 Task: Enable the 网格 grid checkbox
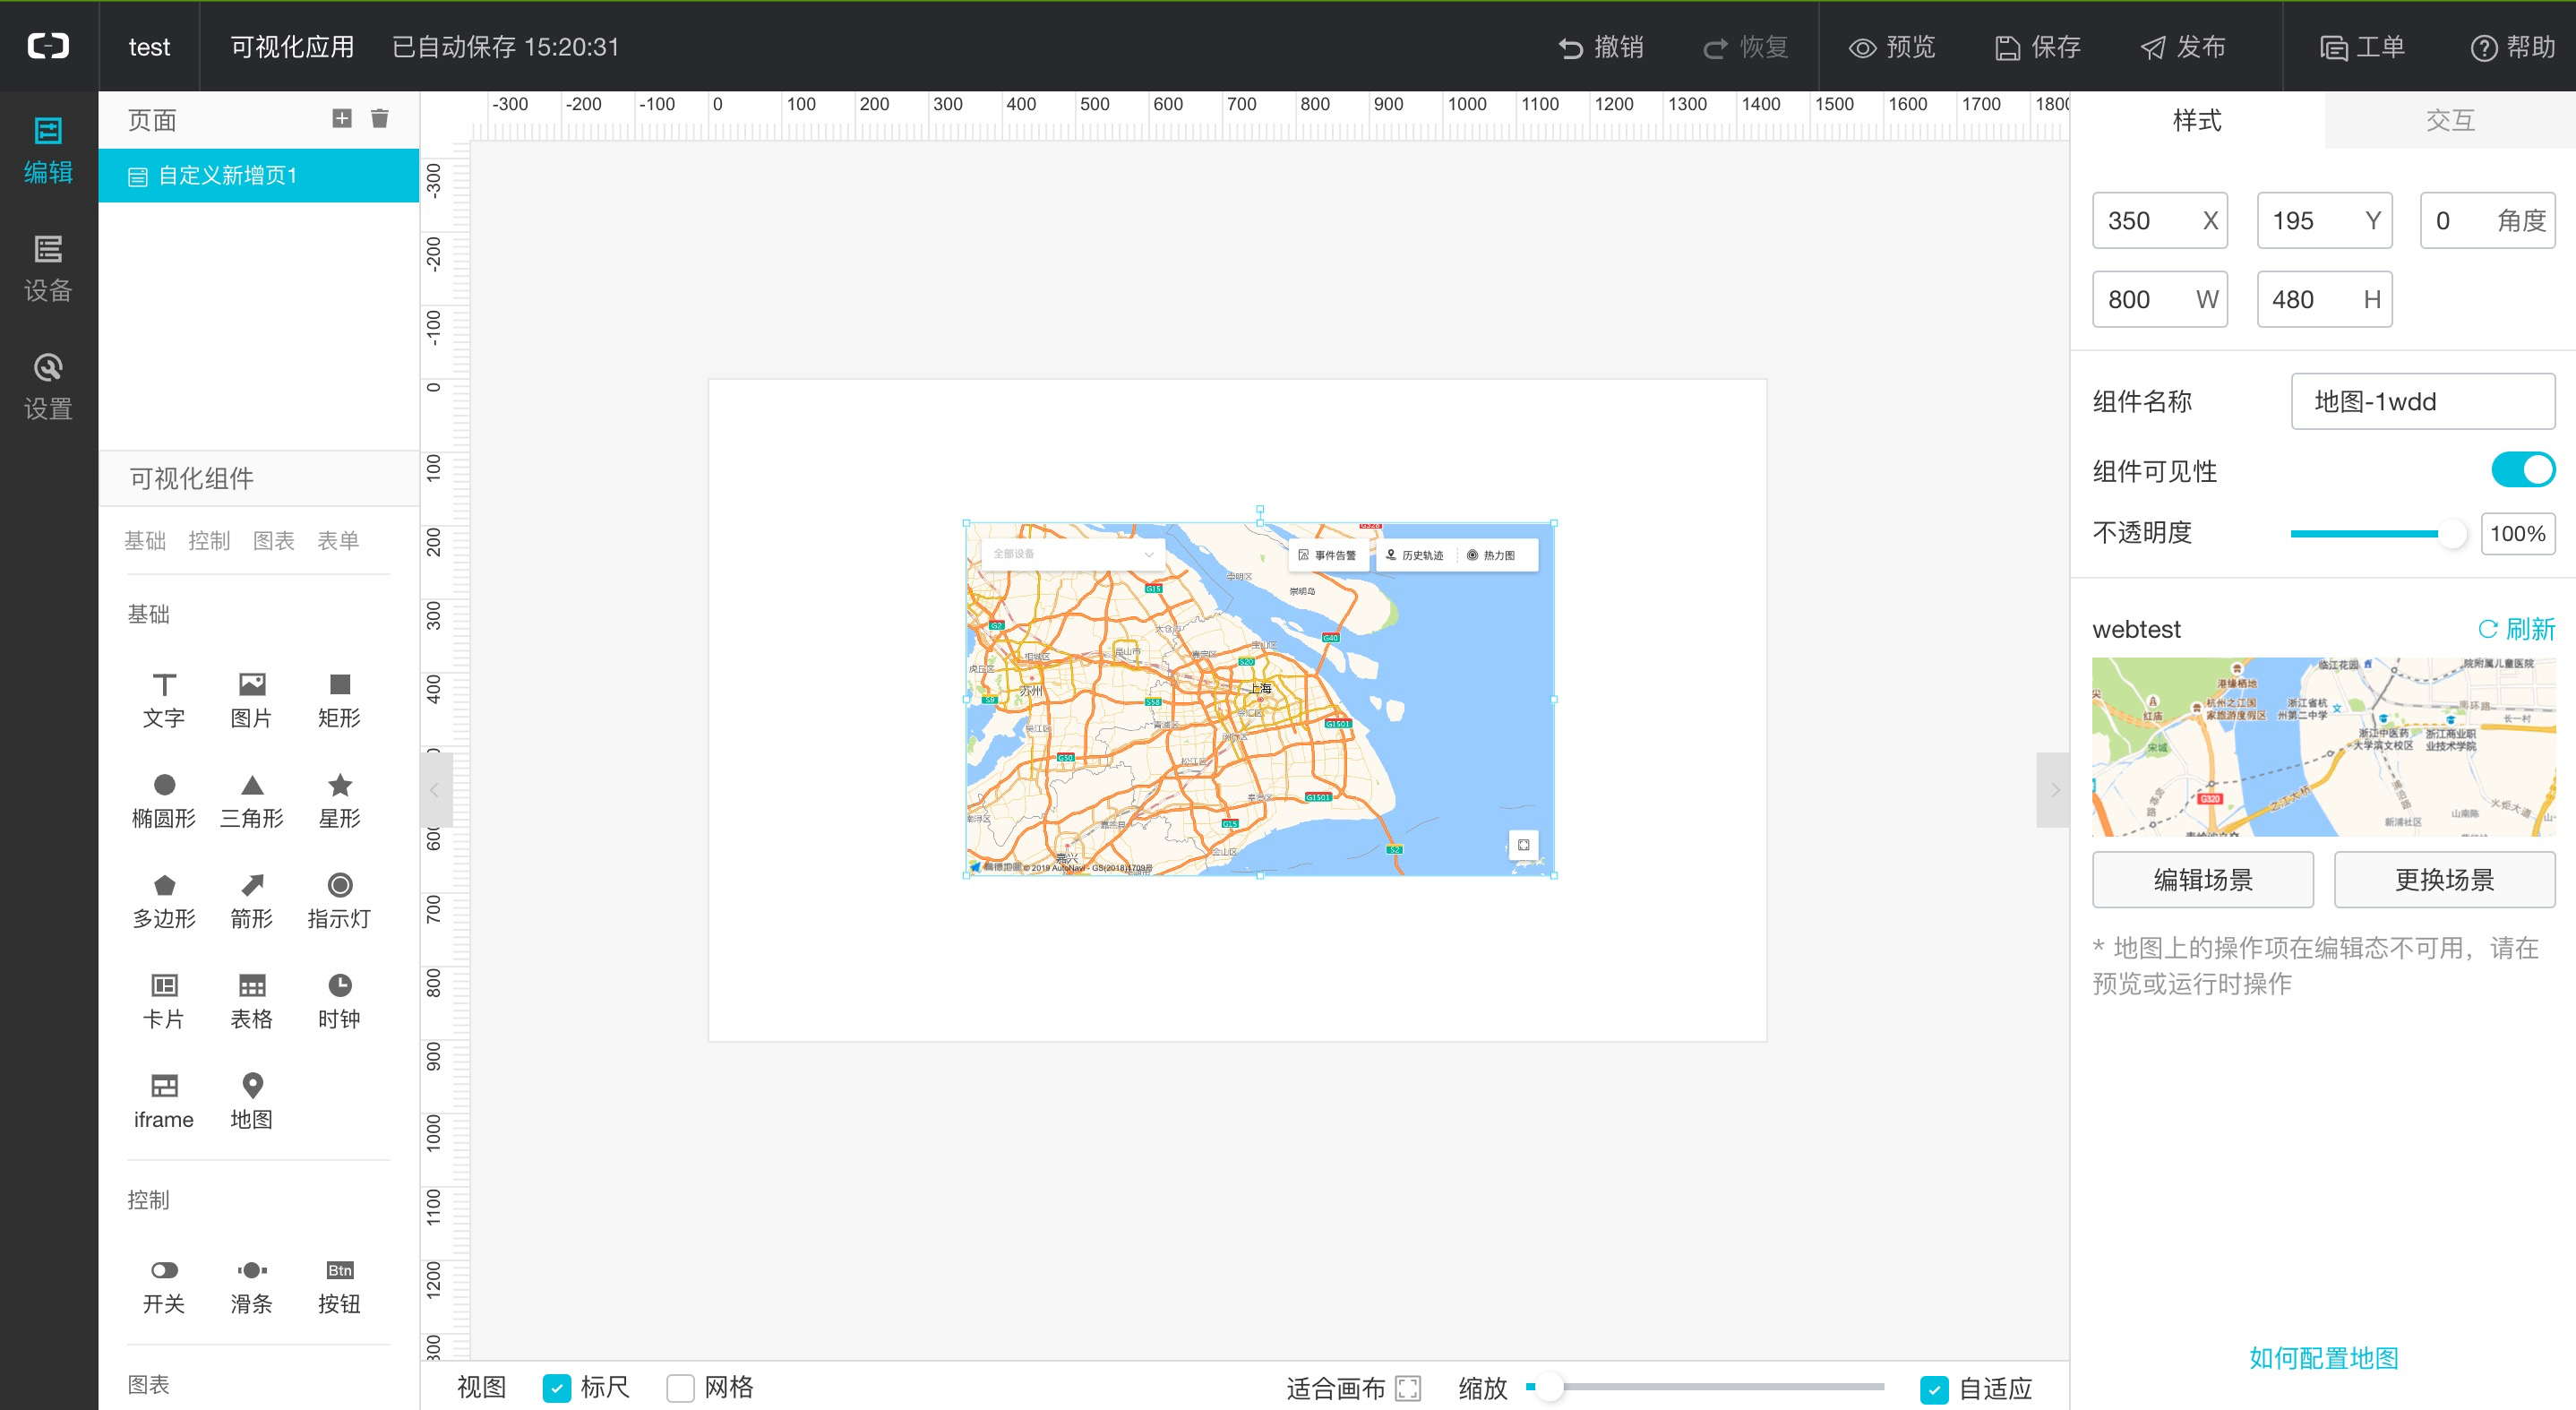(x=680, y=1388)
